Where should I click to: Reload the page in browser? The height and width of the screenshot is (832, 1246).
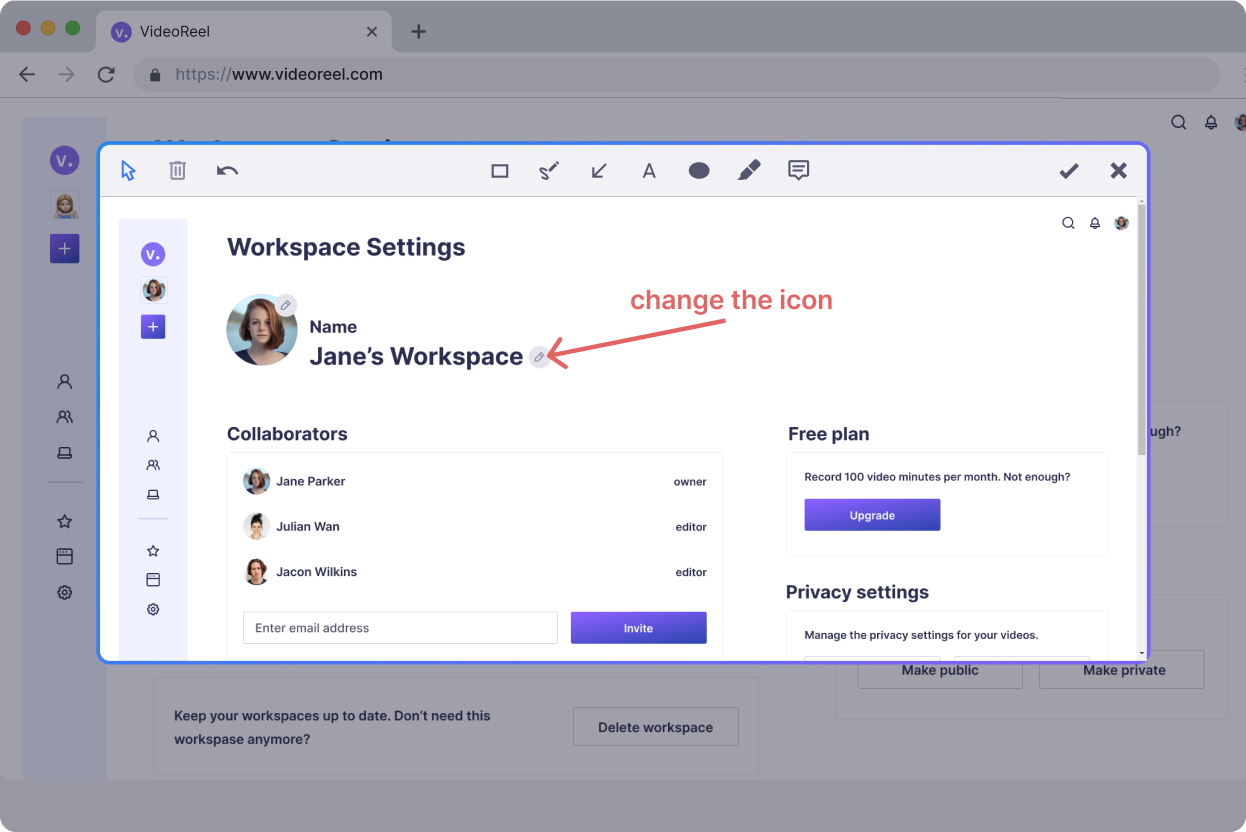coord(106,74)
